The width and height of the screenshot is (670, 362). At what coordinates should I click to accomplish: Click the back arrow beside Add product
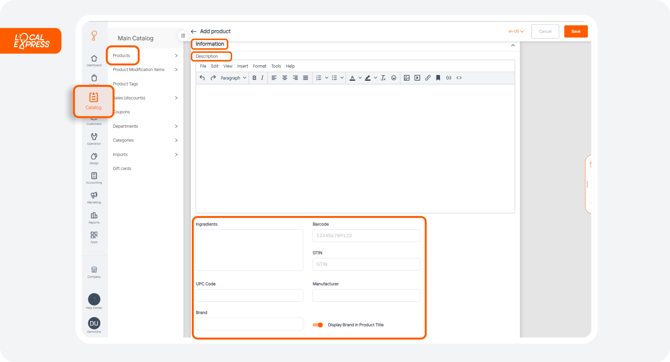194,31
